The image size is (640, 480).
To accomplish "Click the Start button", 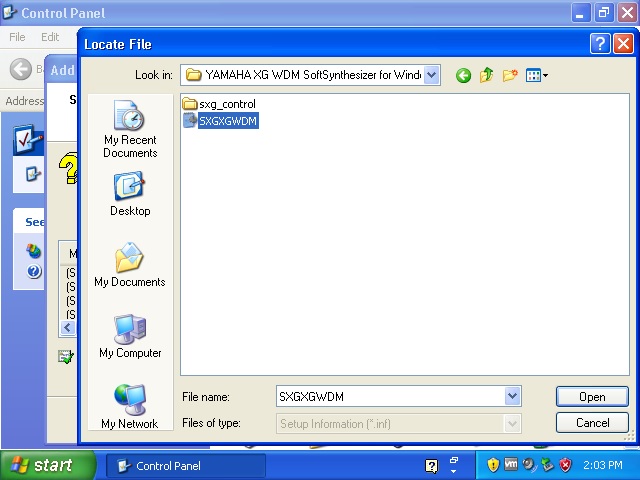I will pyautogui.click(x=47, y=465).
